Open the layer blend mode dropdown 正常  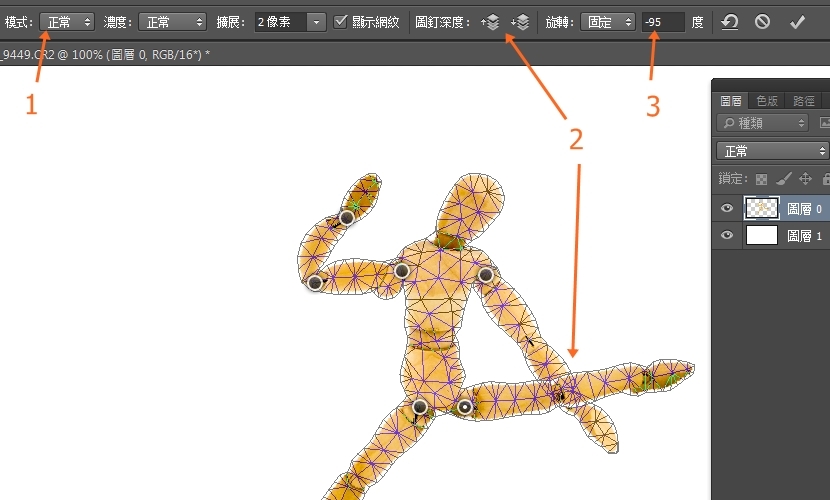pyautogui.click(x=772, y=151)
